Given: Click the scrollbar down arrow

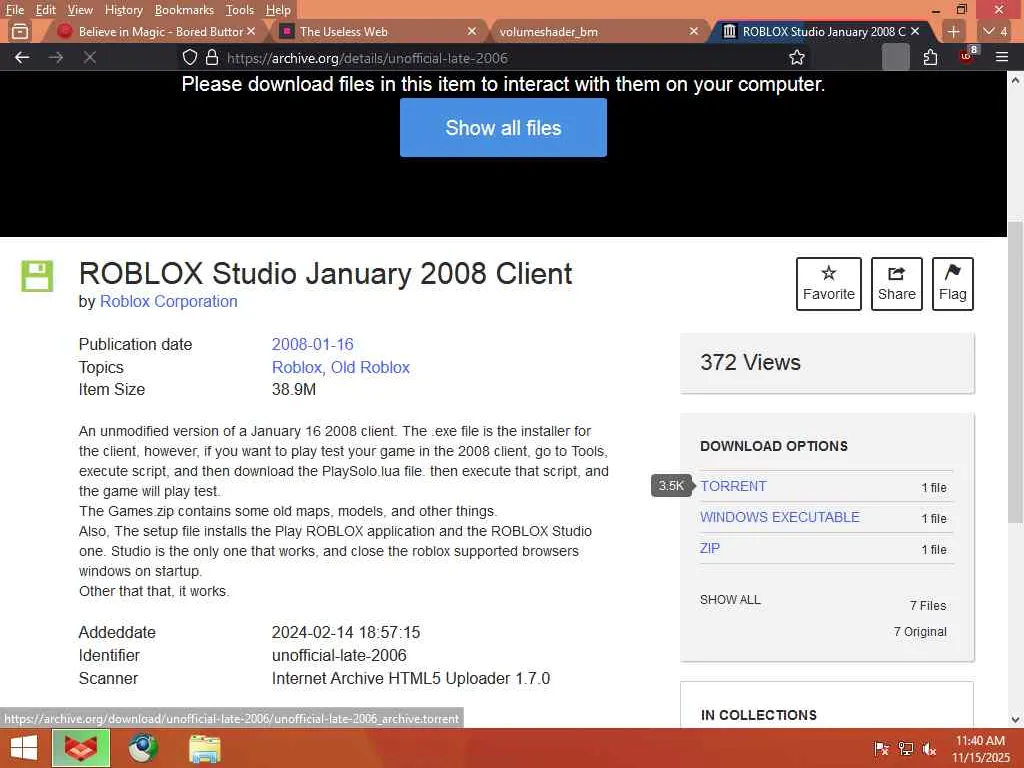Looking at the screenshot, I should [x=1016, y=720].
